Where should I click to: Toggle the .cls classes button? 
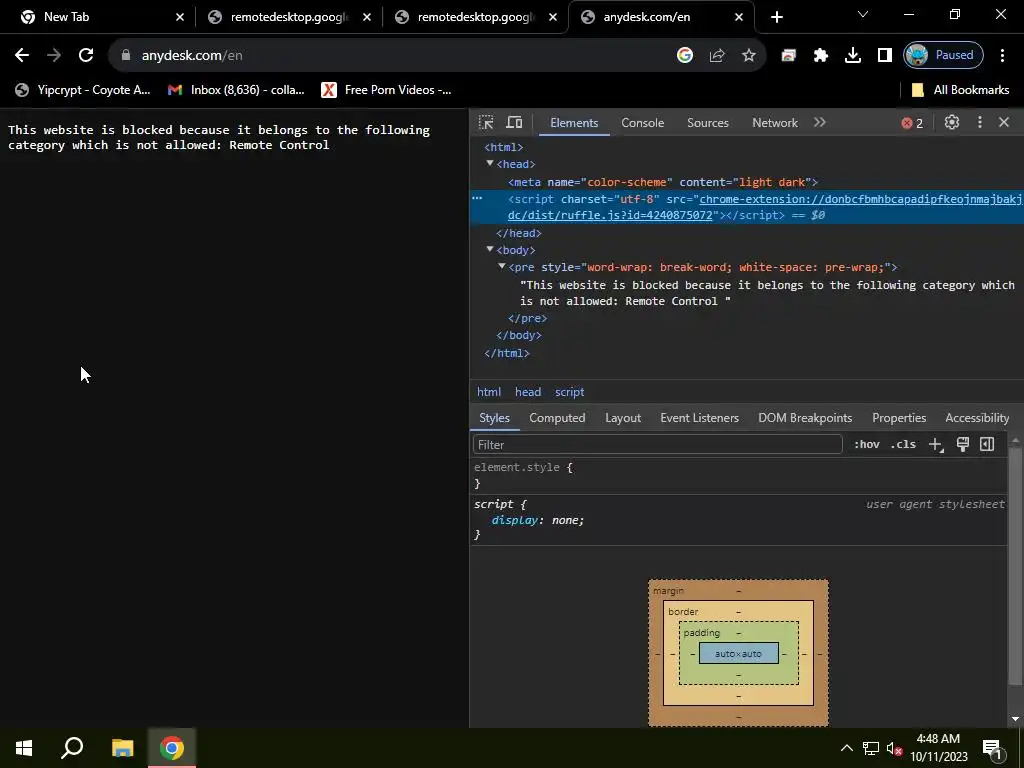click(x=903, y=444)
